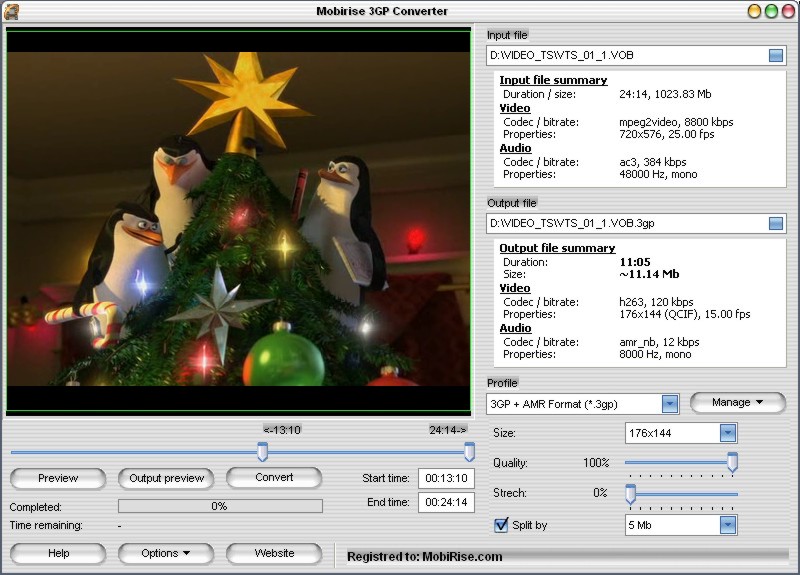Click the '24:14->' marker label
Screen dimensions: 800x575
(x=448, y=430)
